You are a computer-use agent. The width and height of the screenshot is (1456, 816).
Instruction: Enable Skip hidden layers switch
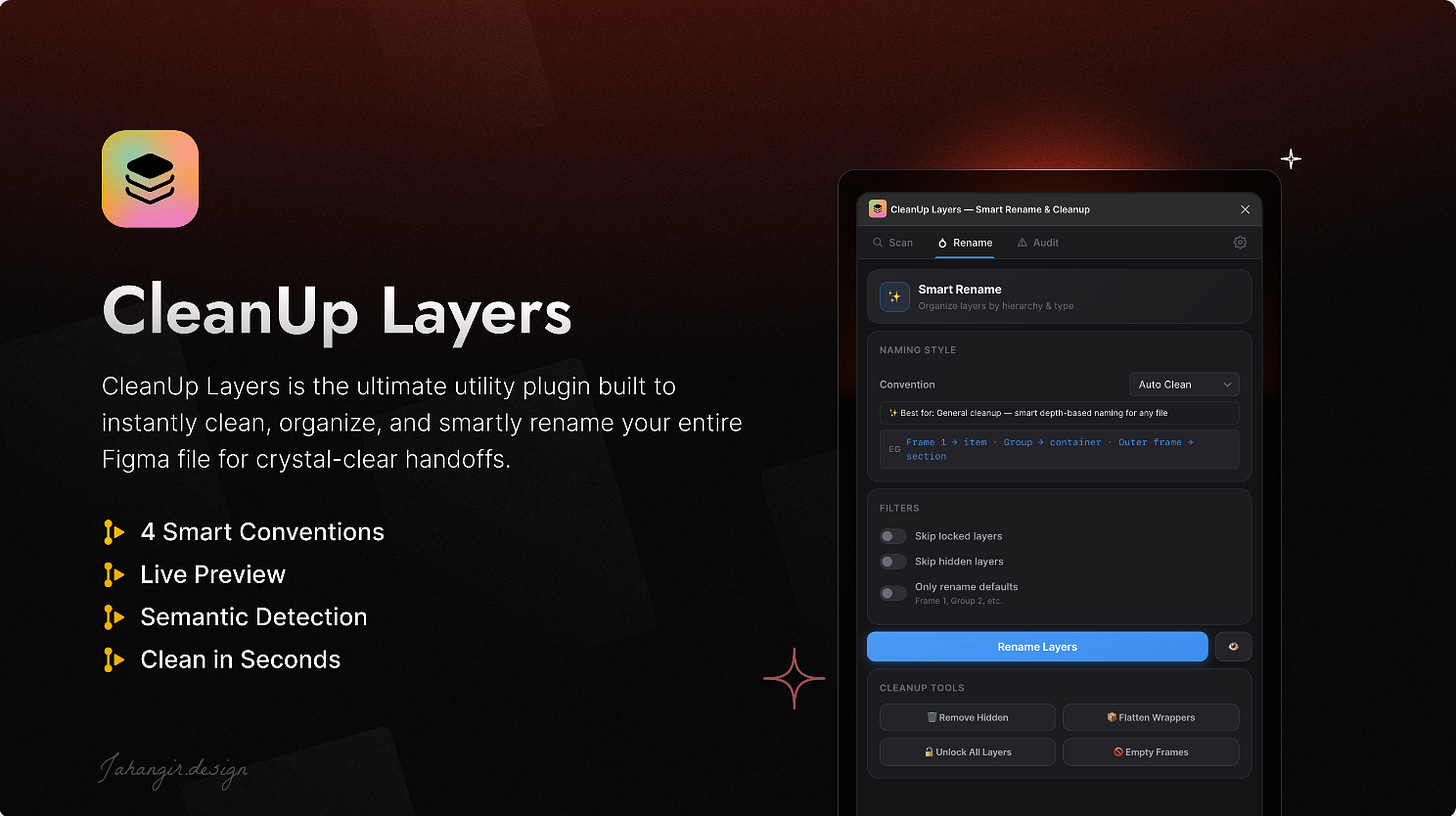pos(893,561)
